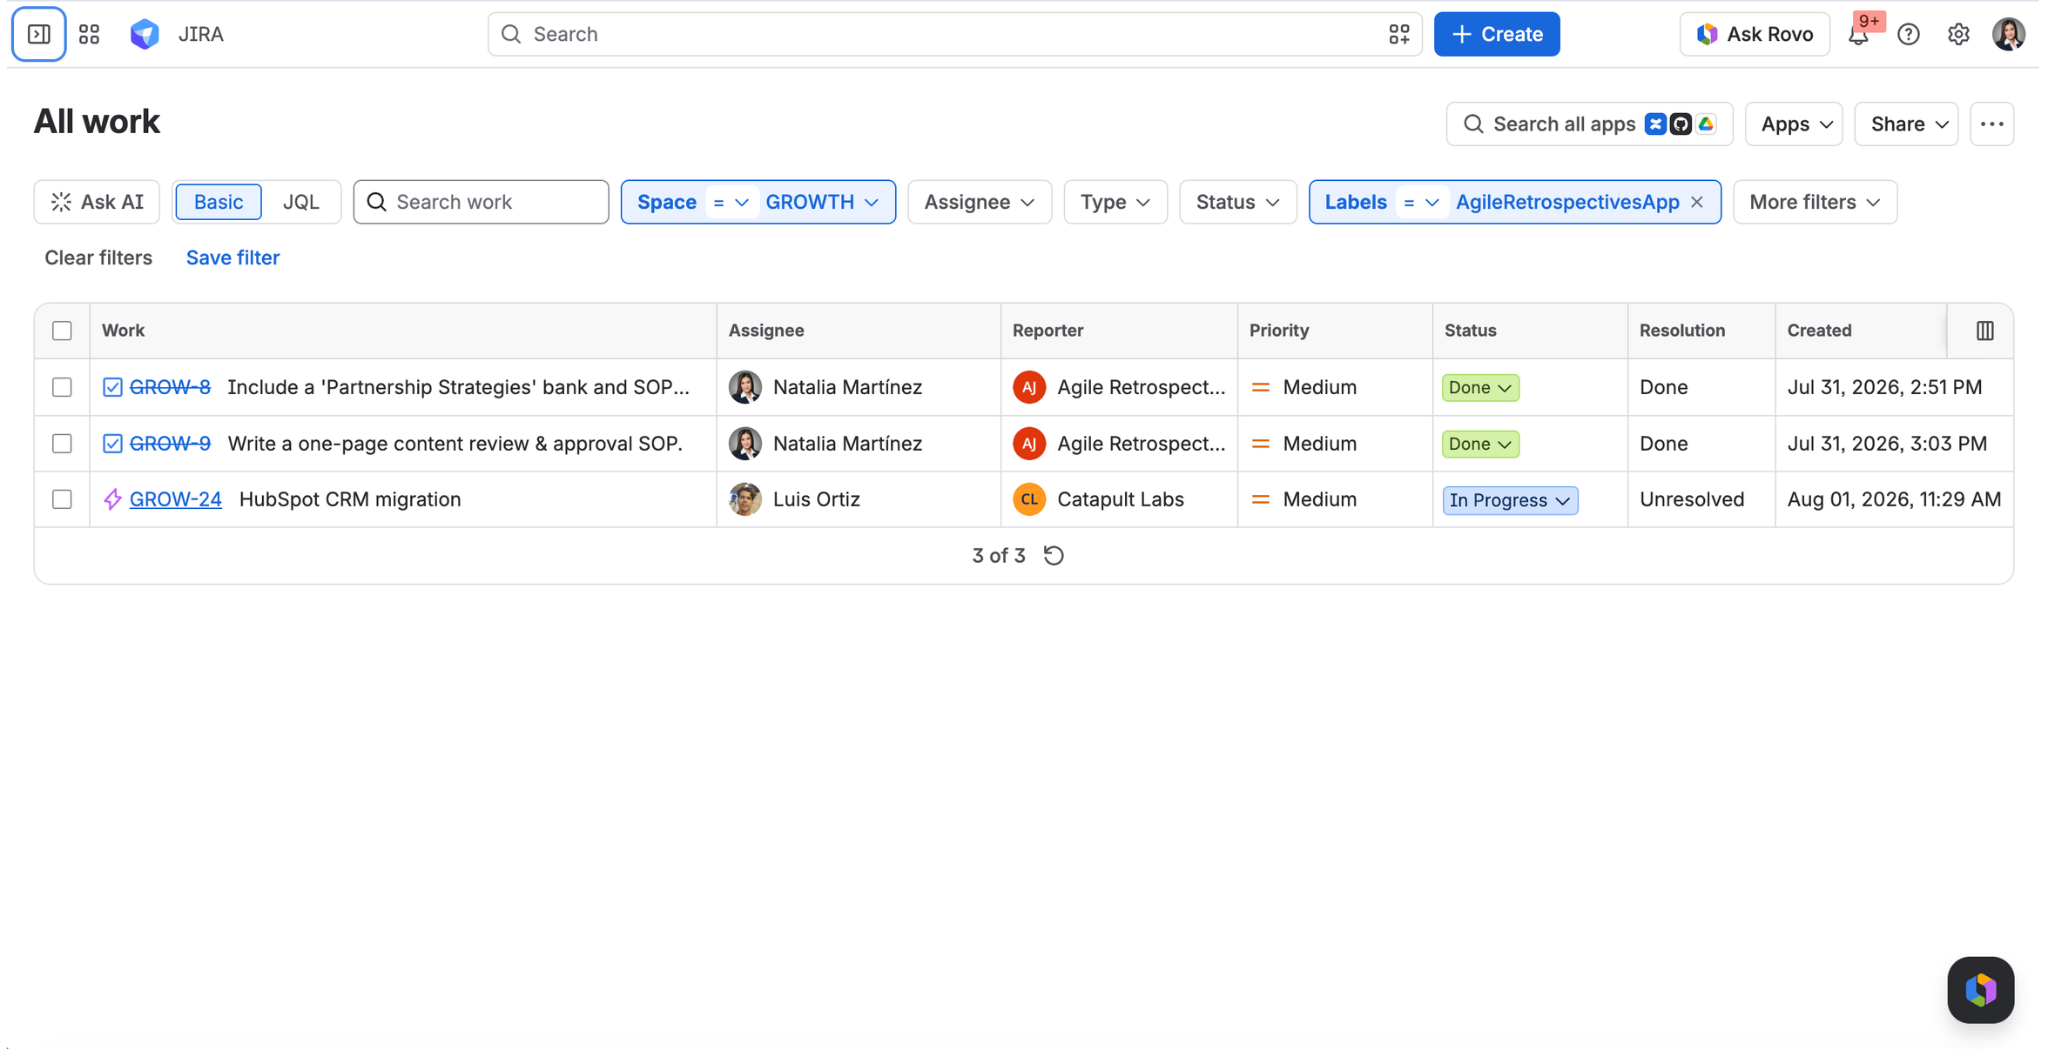Screen dimensions: 2048x1064
Task: Open the column configuration icon
Action: click(x=1985, y=330)
